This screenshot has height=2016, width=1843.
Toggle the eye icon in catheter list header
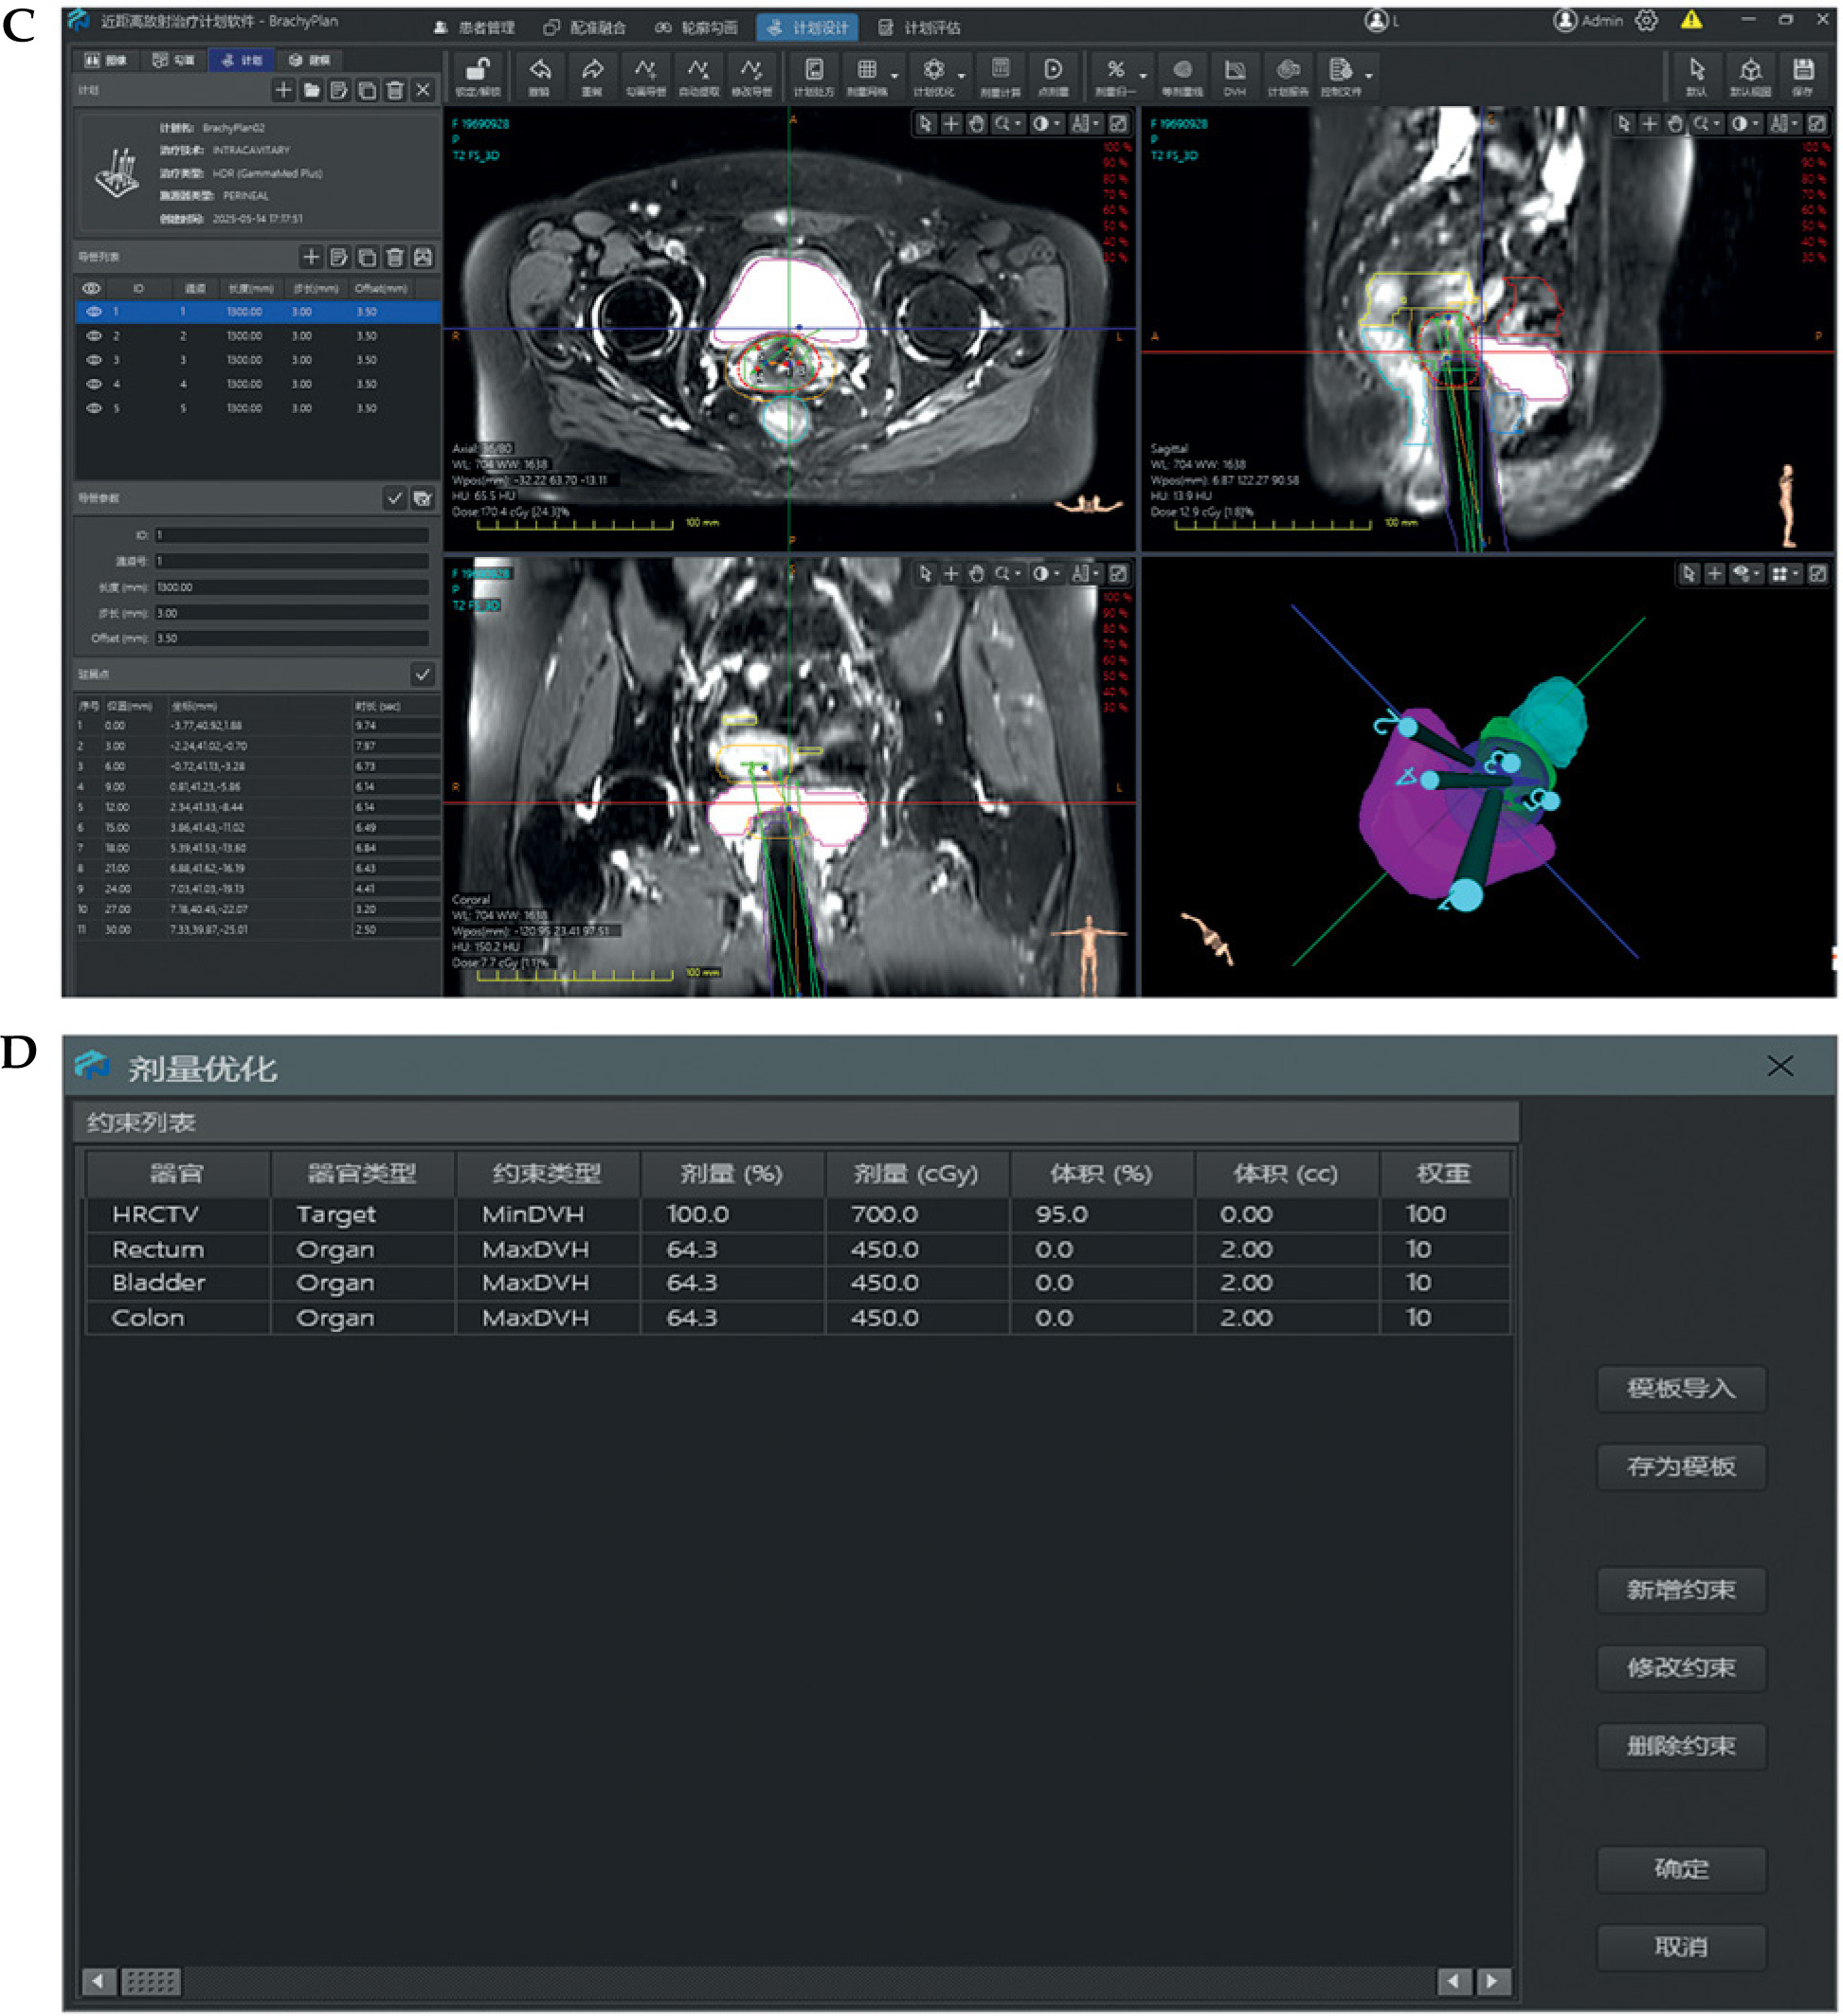pos(91,289)
